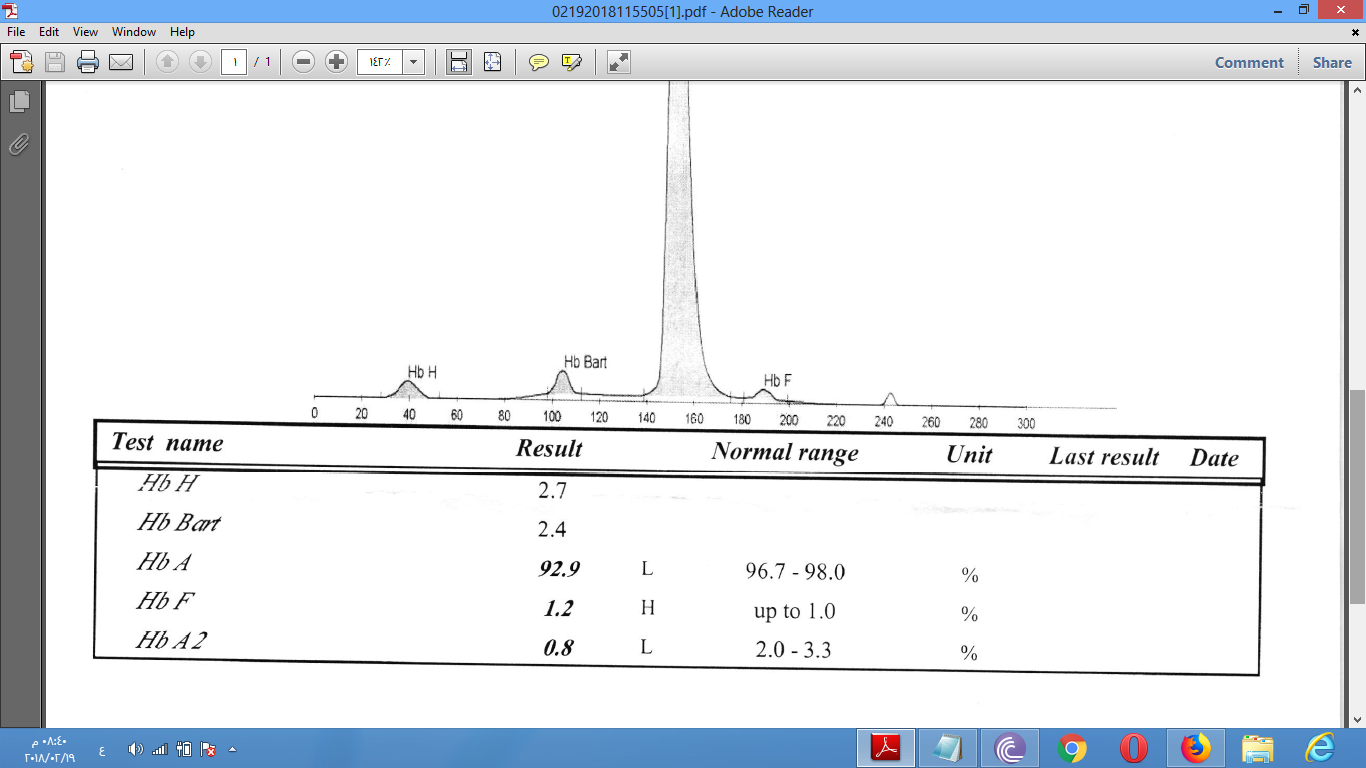Image resolution: width=1366 pixels, height=768 pixels.
Task: Open Google Chrome from taskbar
Action: [x=1072, y=748]
